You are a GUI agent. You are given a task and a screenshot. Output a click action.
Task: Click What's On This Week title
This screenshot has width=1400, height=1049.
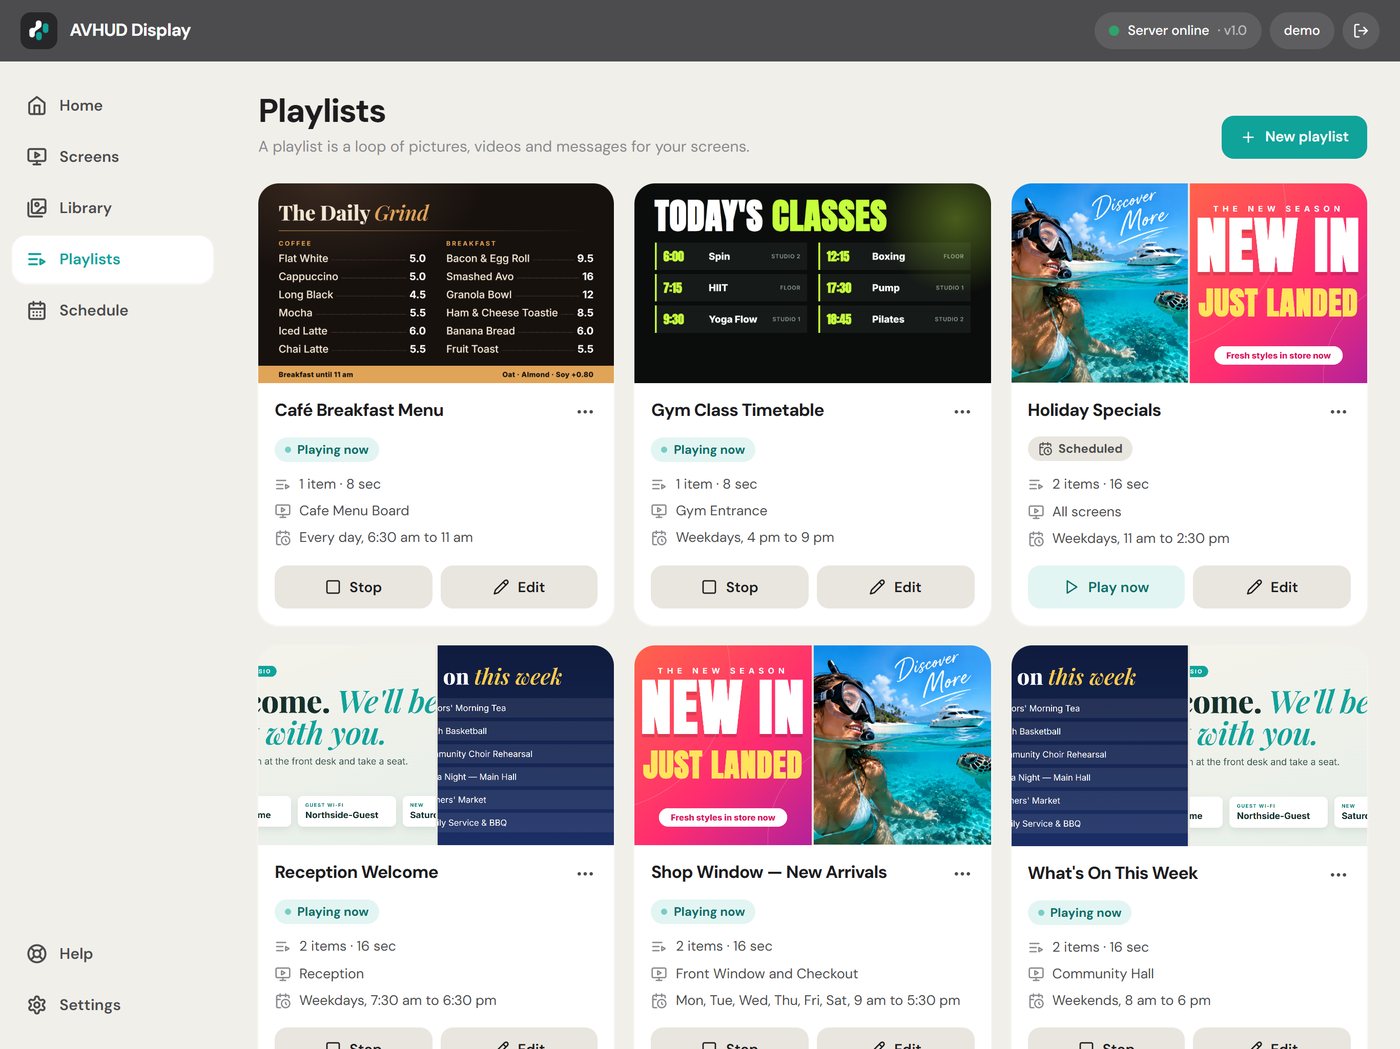click(x=1112, y=873)
